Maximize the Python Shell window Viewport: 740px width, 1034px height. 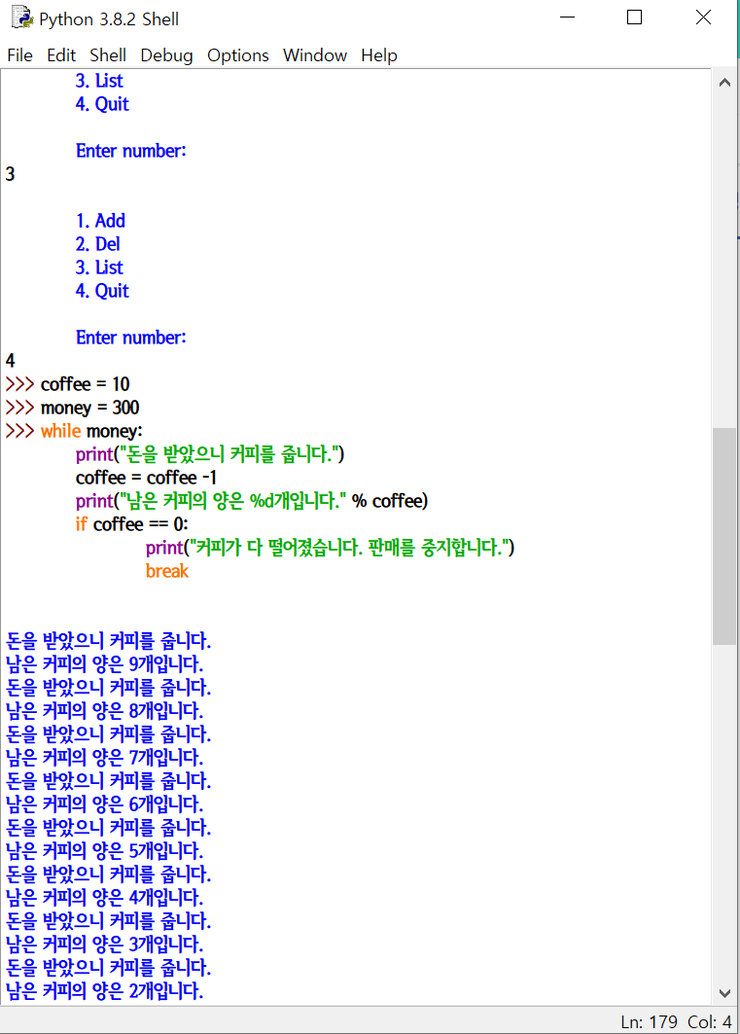[x=634, y=18]
